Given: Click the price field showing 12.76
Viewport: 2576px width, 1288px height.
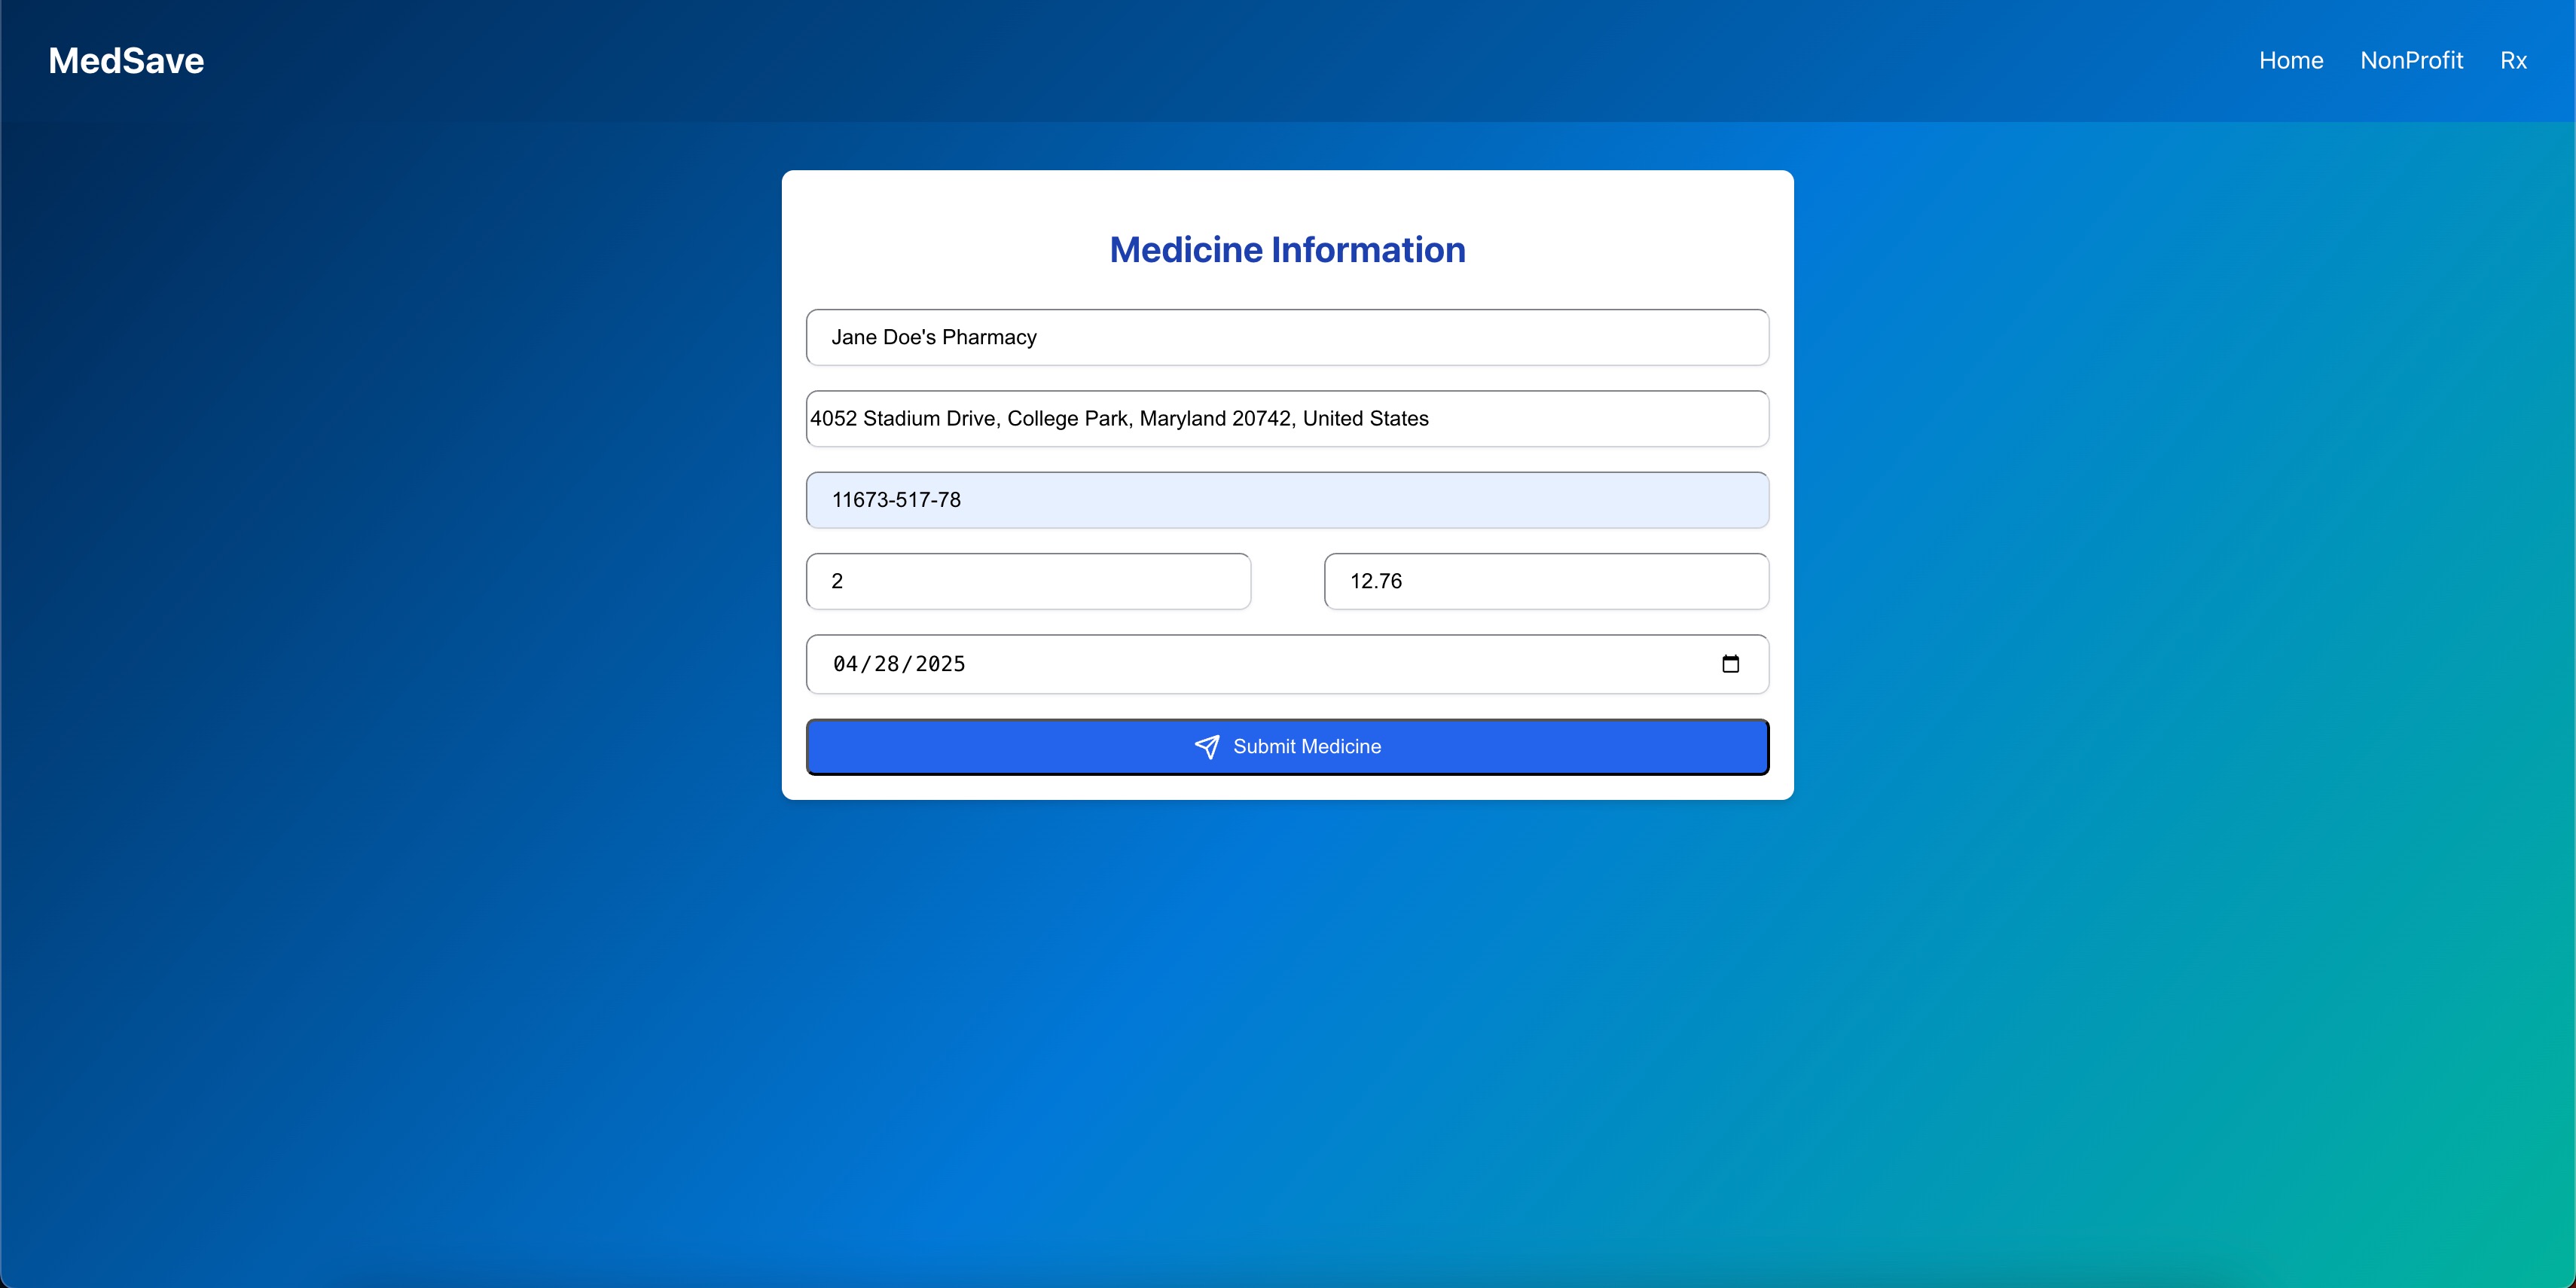Looking at the screenshot, I should pos(1545,581).
